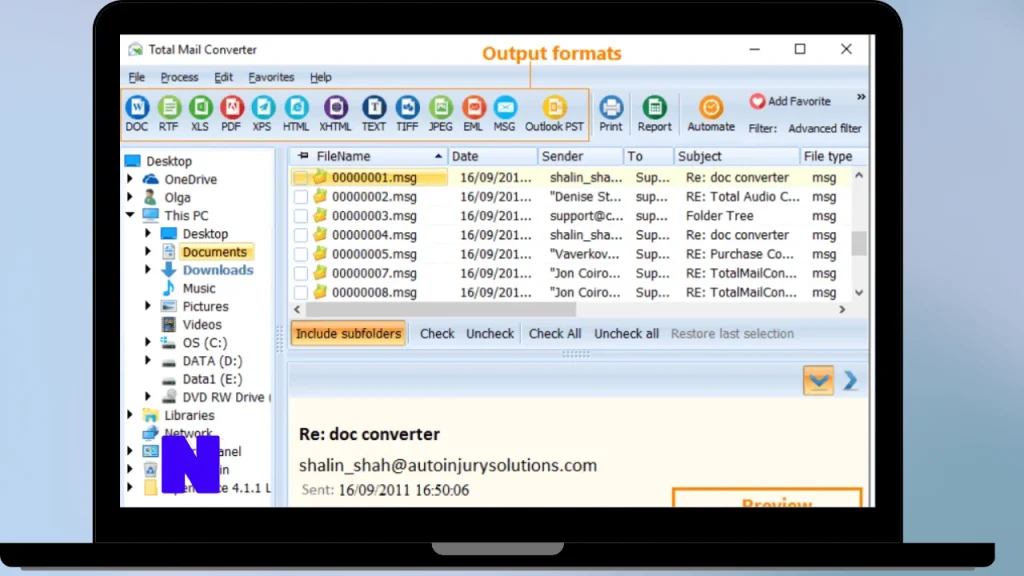Click next message blue arrow

pyautogui.click(x=850, y=380)
